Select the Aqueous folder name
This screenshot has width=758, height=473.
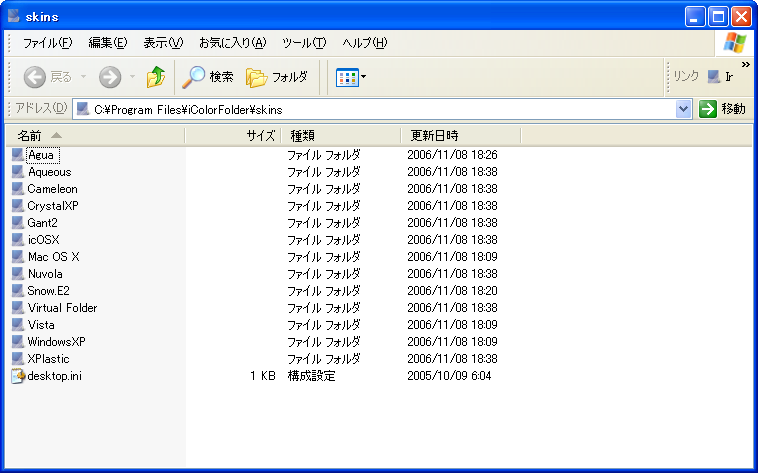pyautogui.click(x=49, y=172)
